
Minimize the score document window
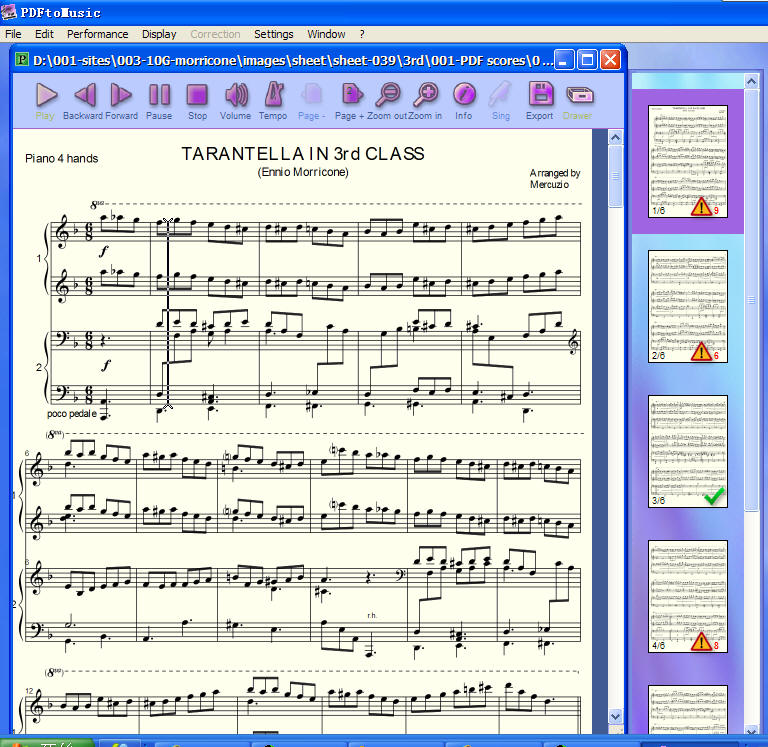pyautogui.click(x=564, y=60)
